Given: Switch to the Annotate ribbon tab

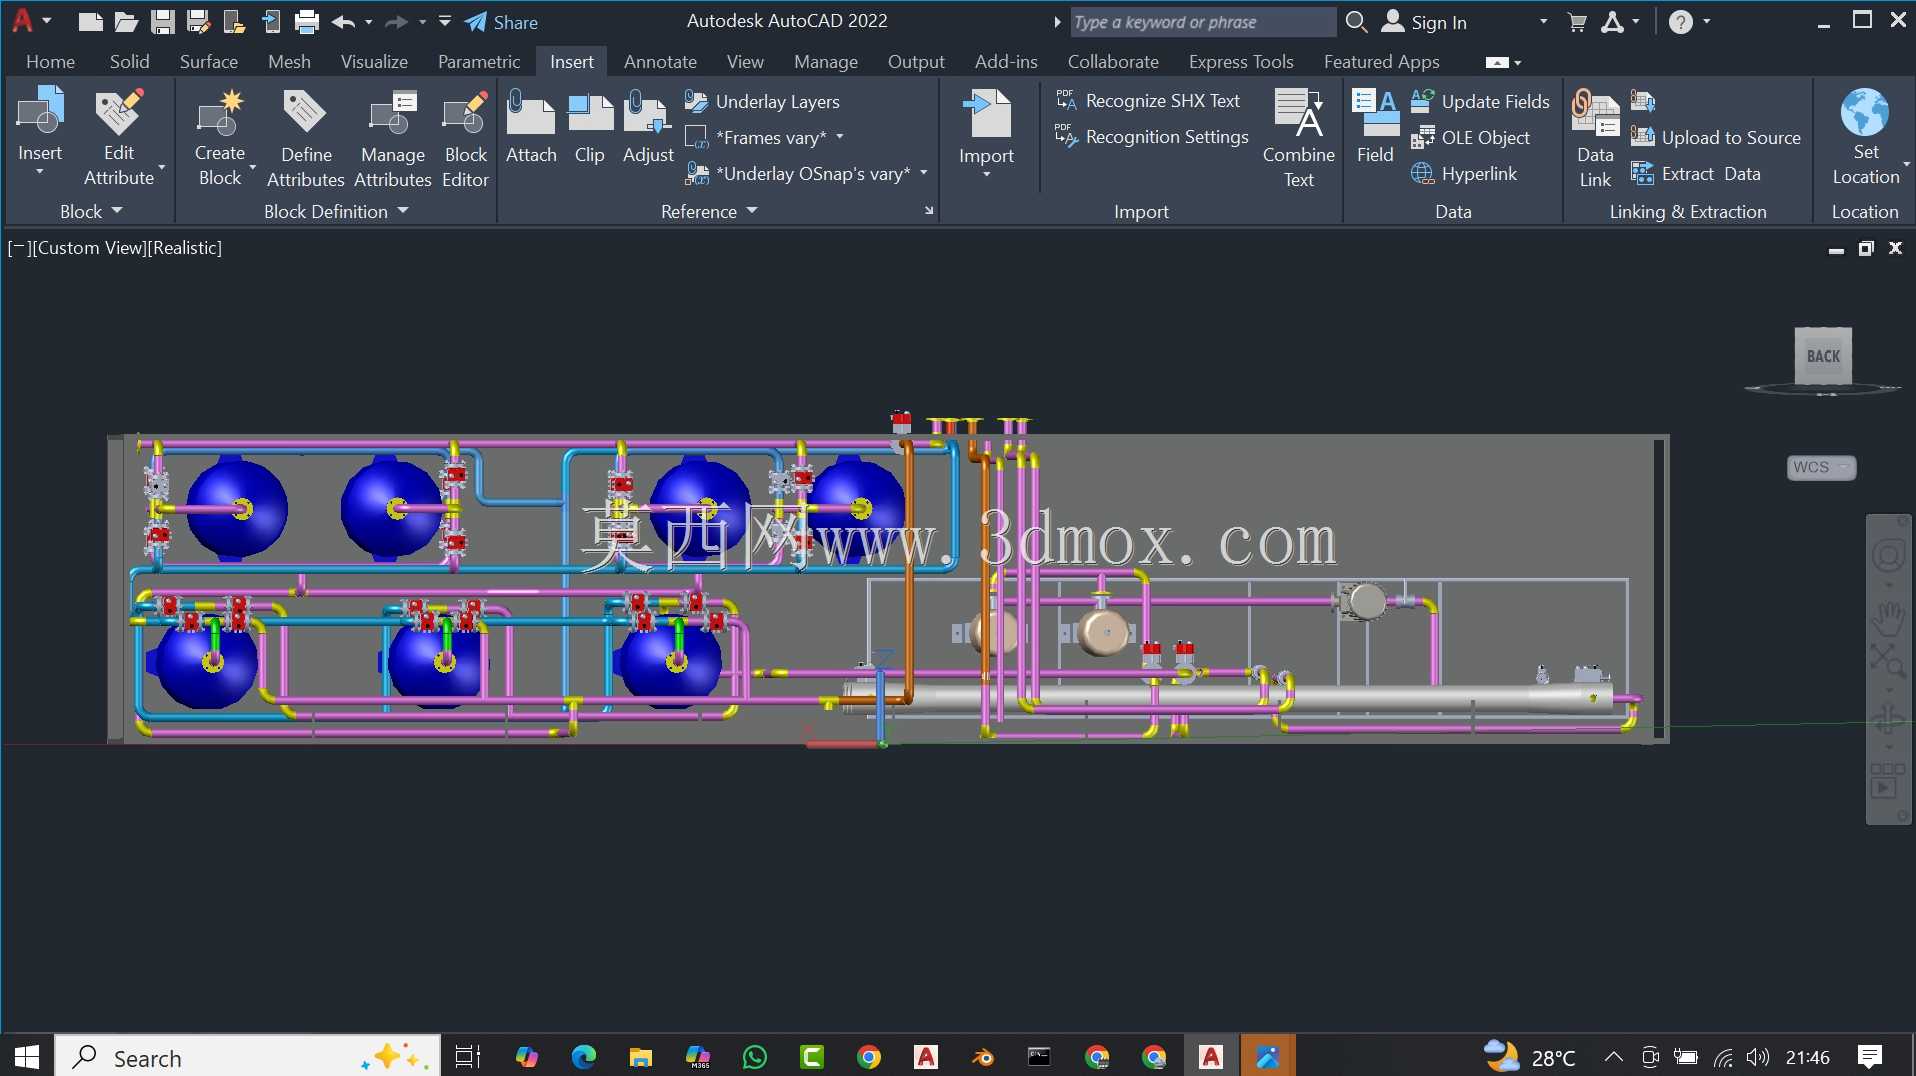Looking at the screenshot, I should (x=660, y=62).
